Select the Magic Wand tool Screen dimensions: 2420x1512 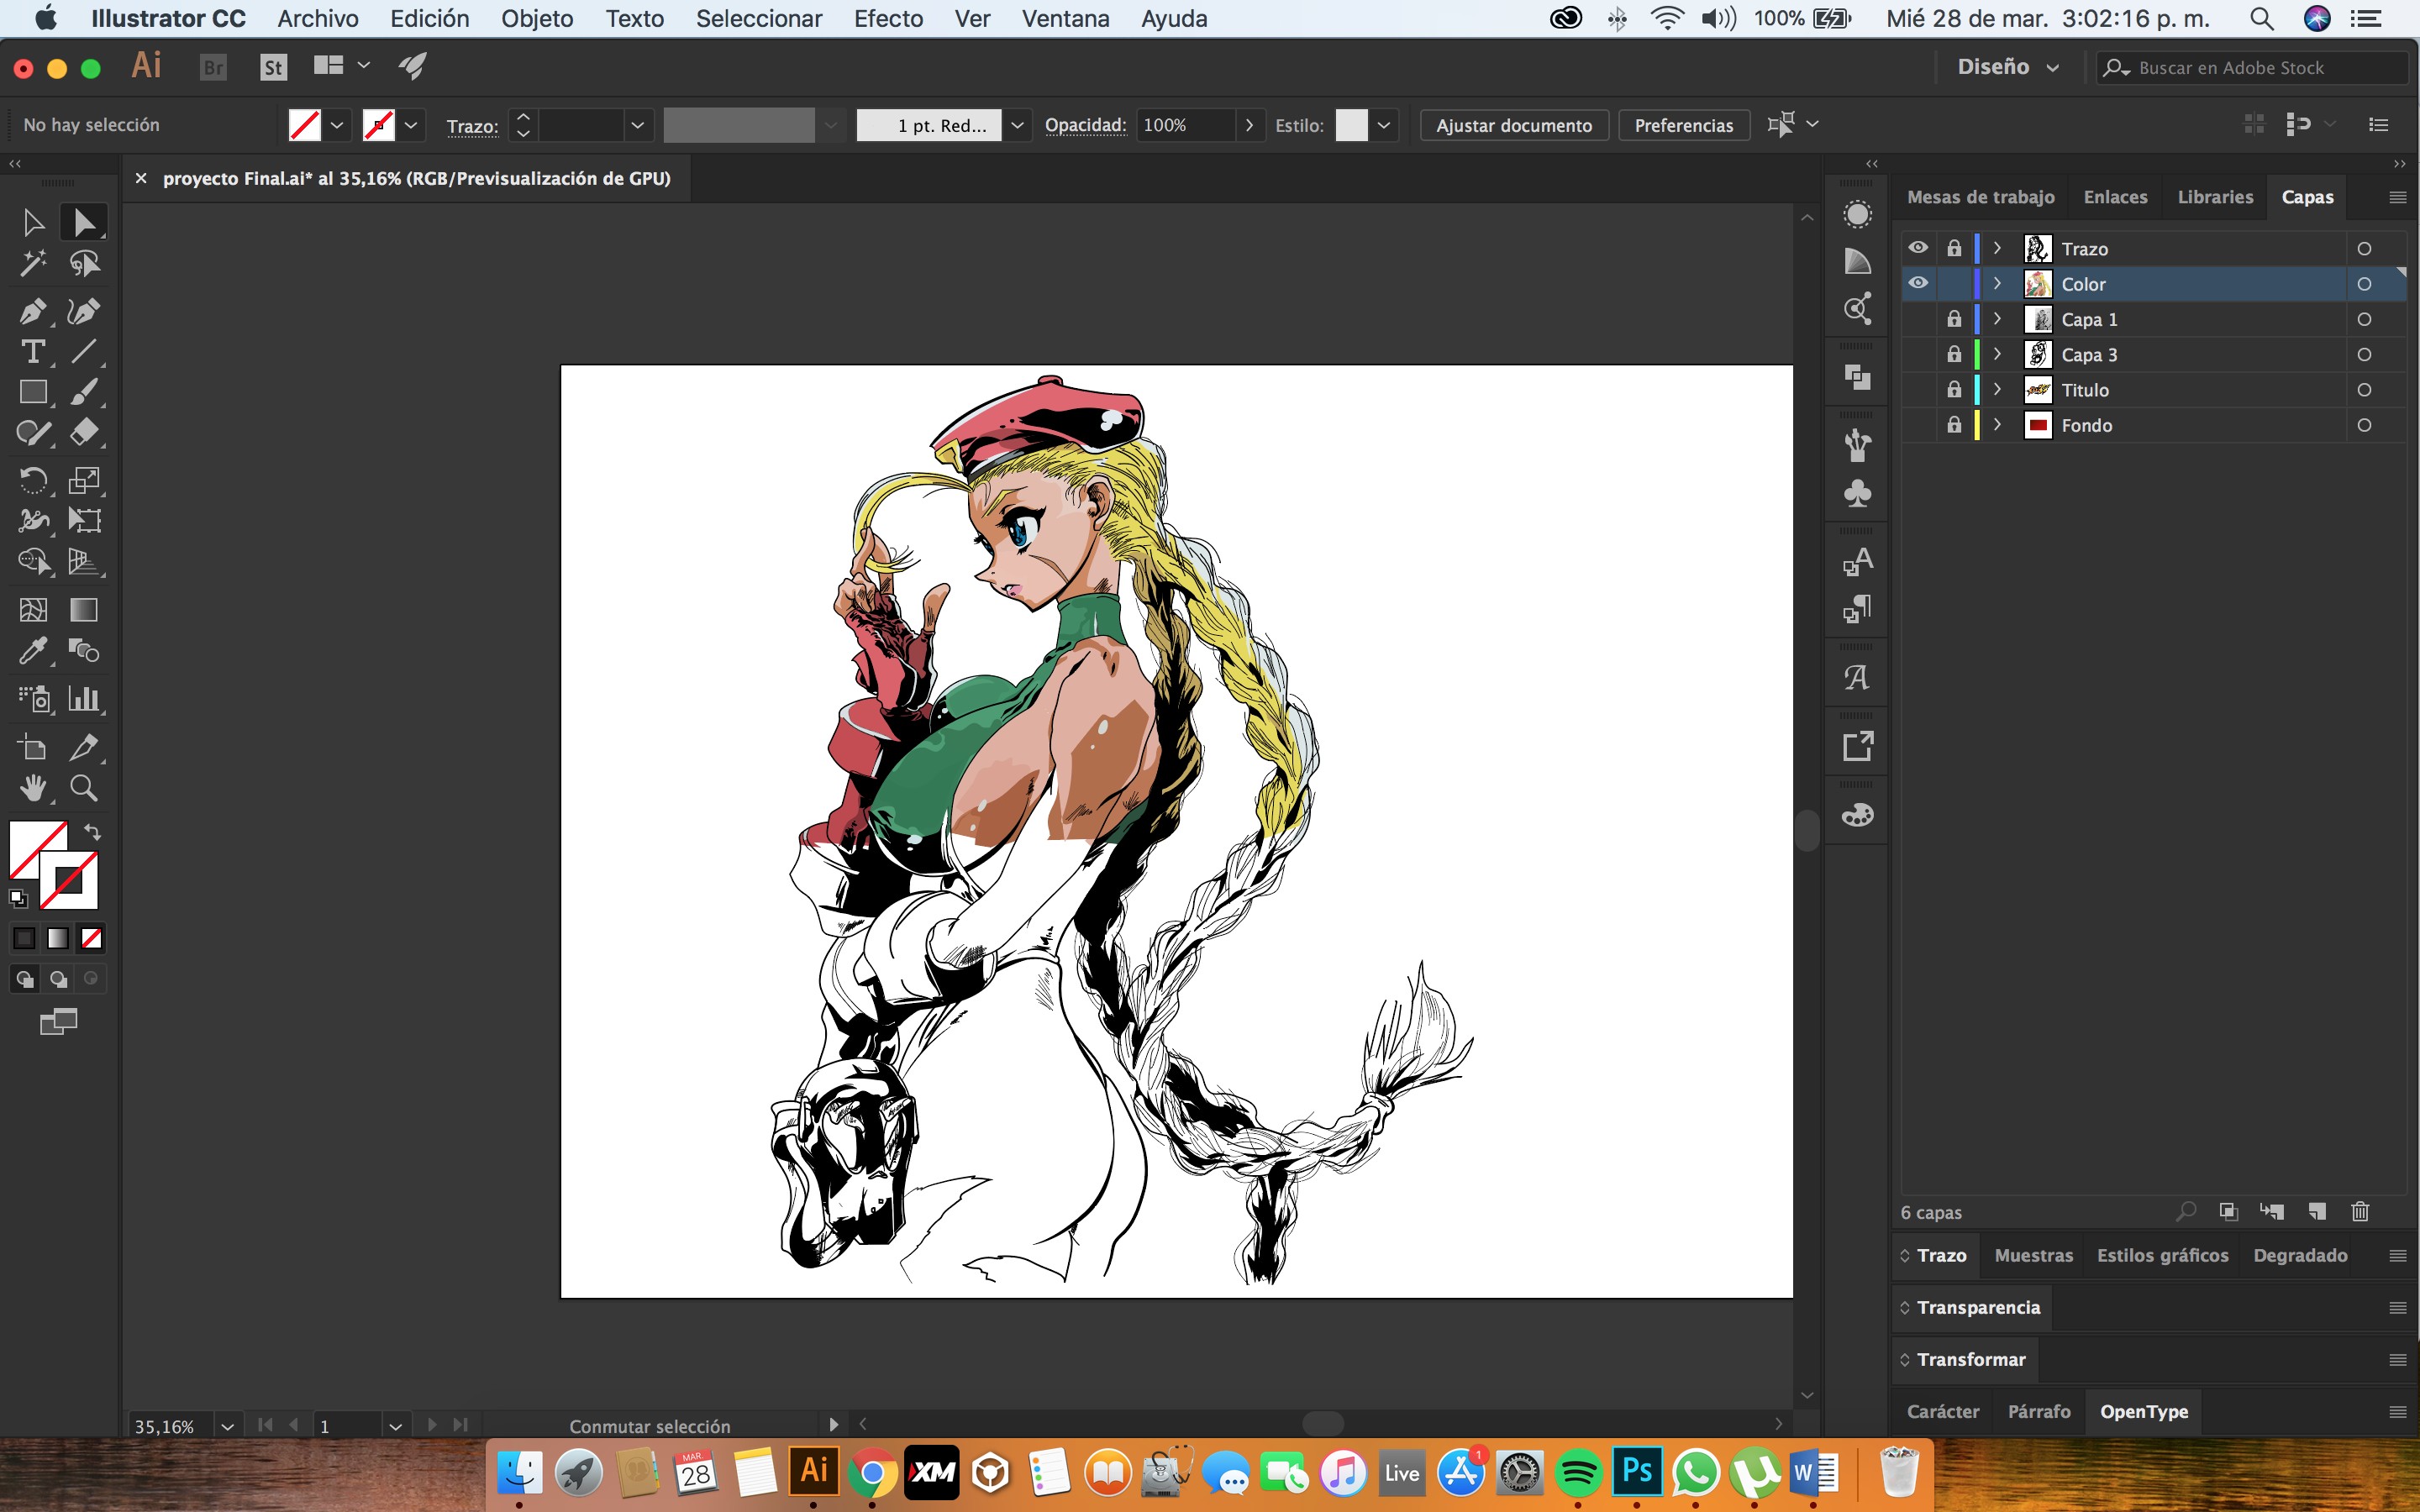click(32, 263)
